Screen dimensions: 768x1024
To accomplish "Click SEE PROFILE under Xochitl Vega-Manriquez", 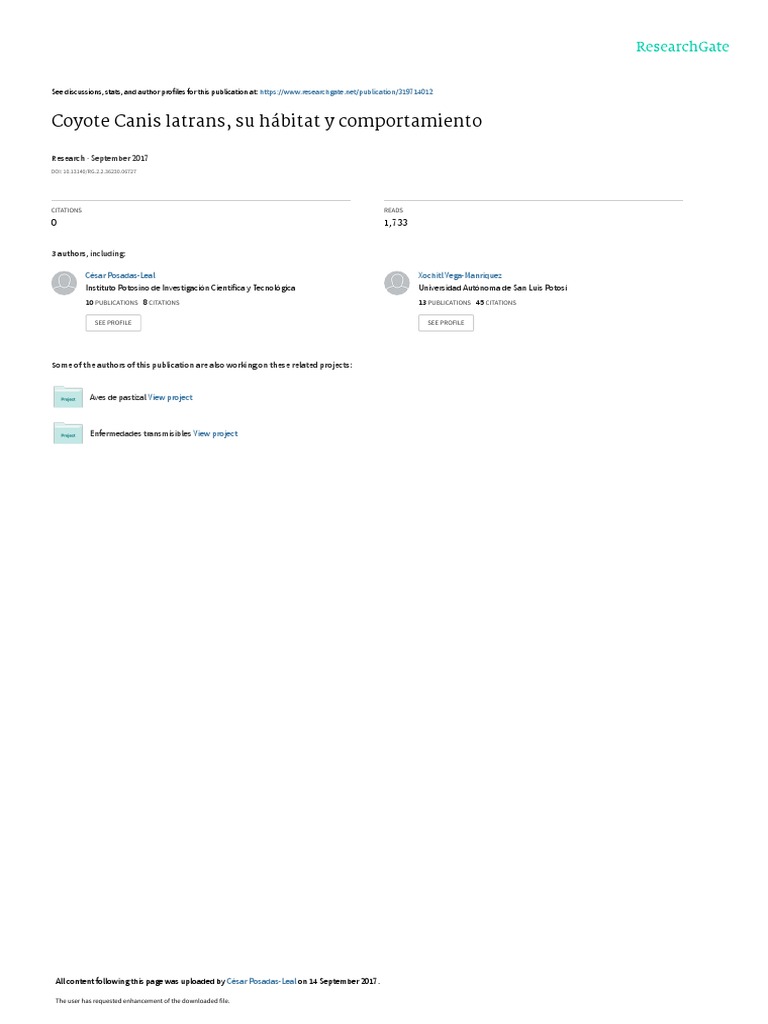I will tap(446, 323).
